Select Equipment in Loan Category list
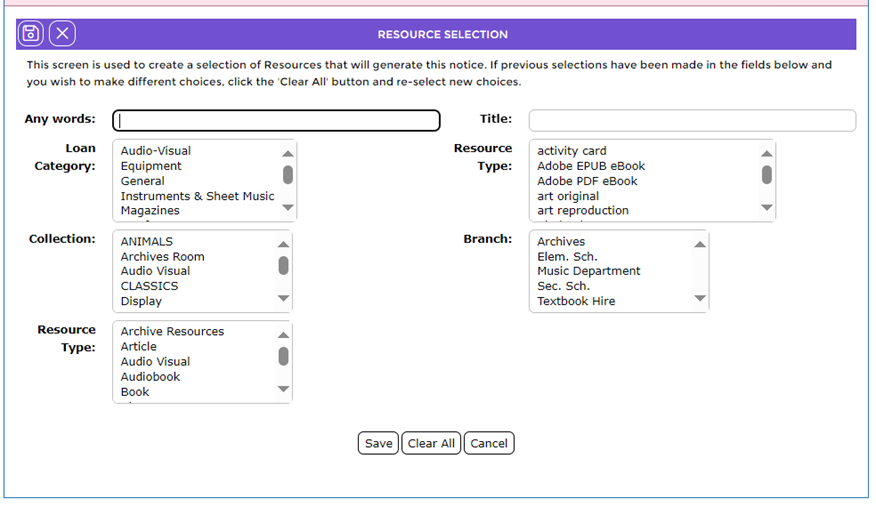The width and height of the screenshot is (876, 507). pos(151,166)
